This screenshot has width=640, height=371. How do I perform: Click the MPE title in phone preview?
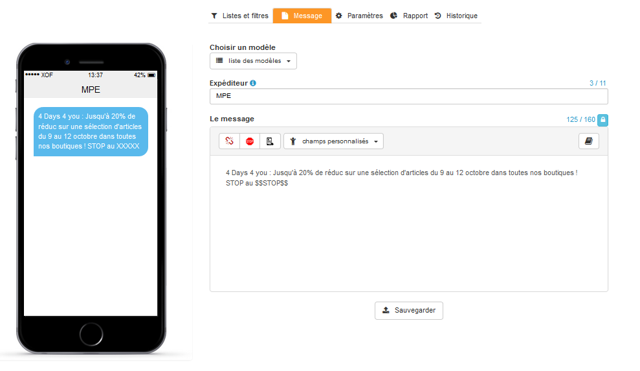pos(91,90)
